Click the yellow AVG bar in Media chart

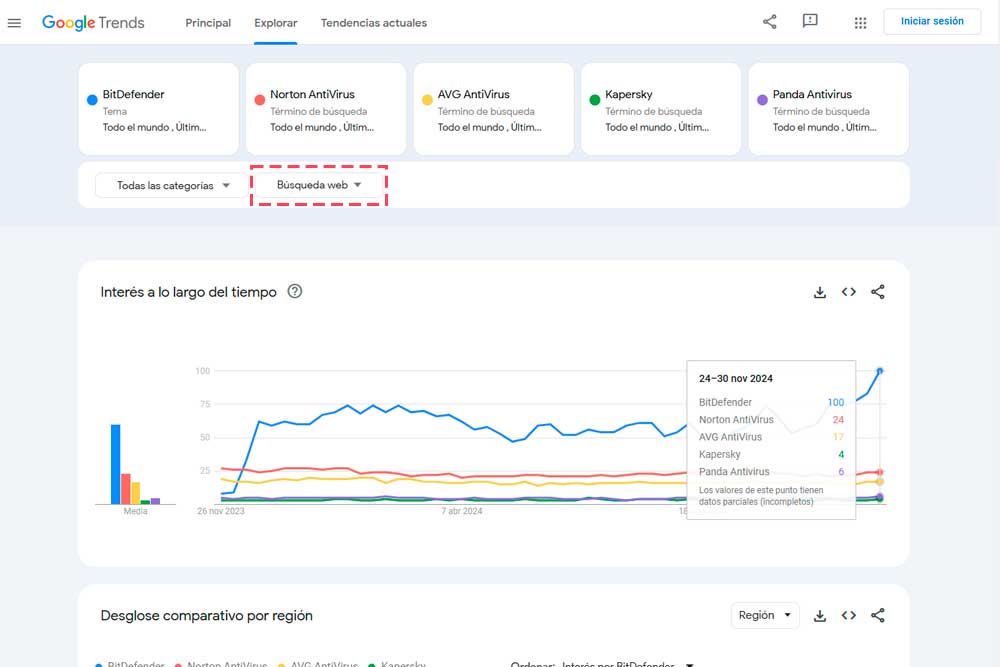[x=136, y=493]
